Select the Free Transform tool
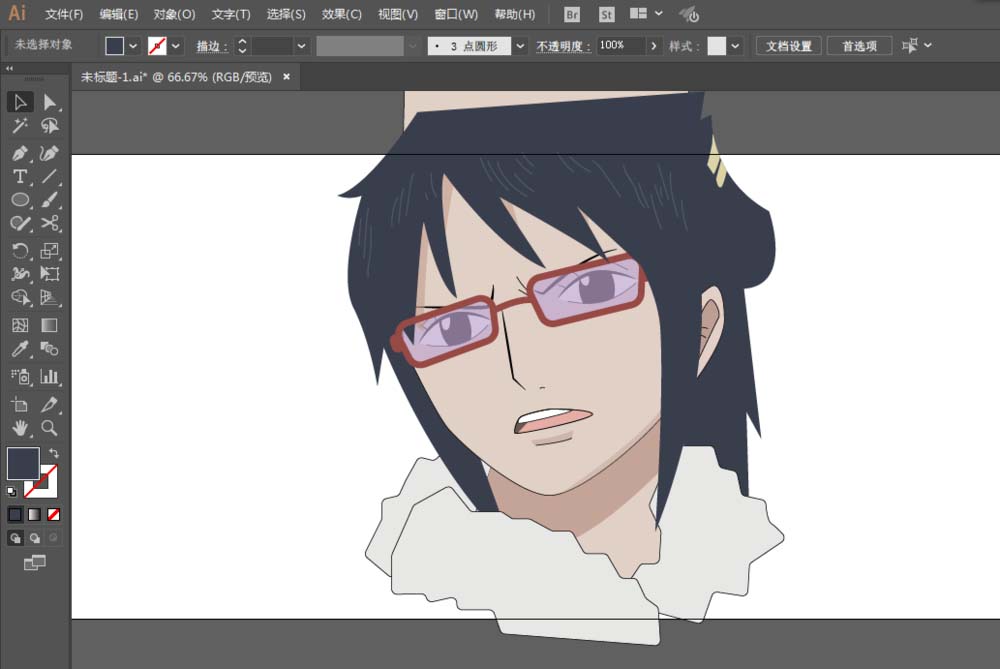This screenshot has width=1000, height=669. coord(49,274)
